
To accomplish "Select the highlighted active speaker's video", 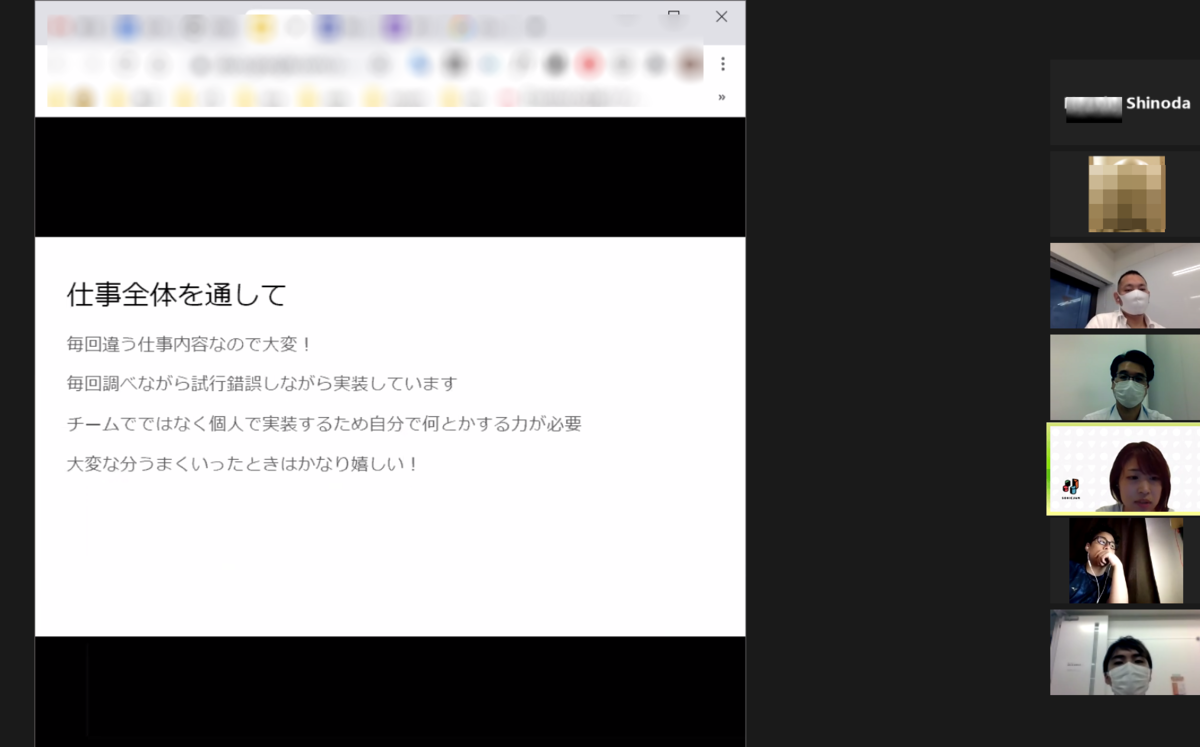I will point(1124,470).
